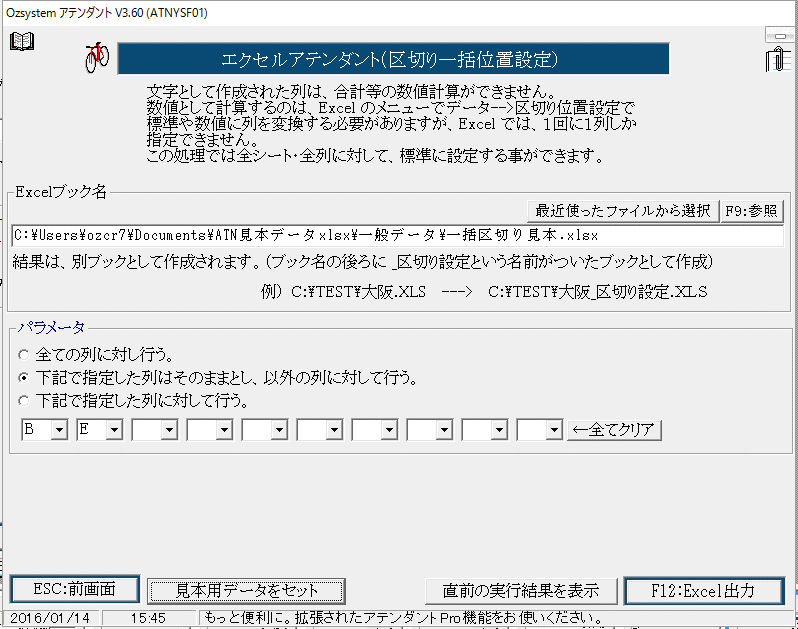
Task: Click the Excel book path input field
Action: tap(397, 236)
